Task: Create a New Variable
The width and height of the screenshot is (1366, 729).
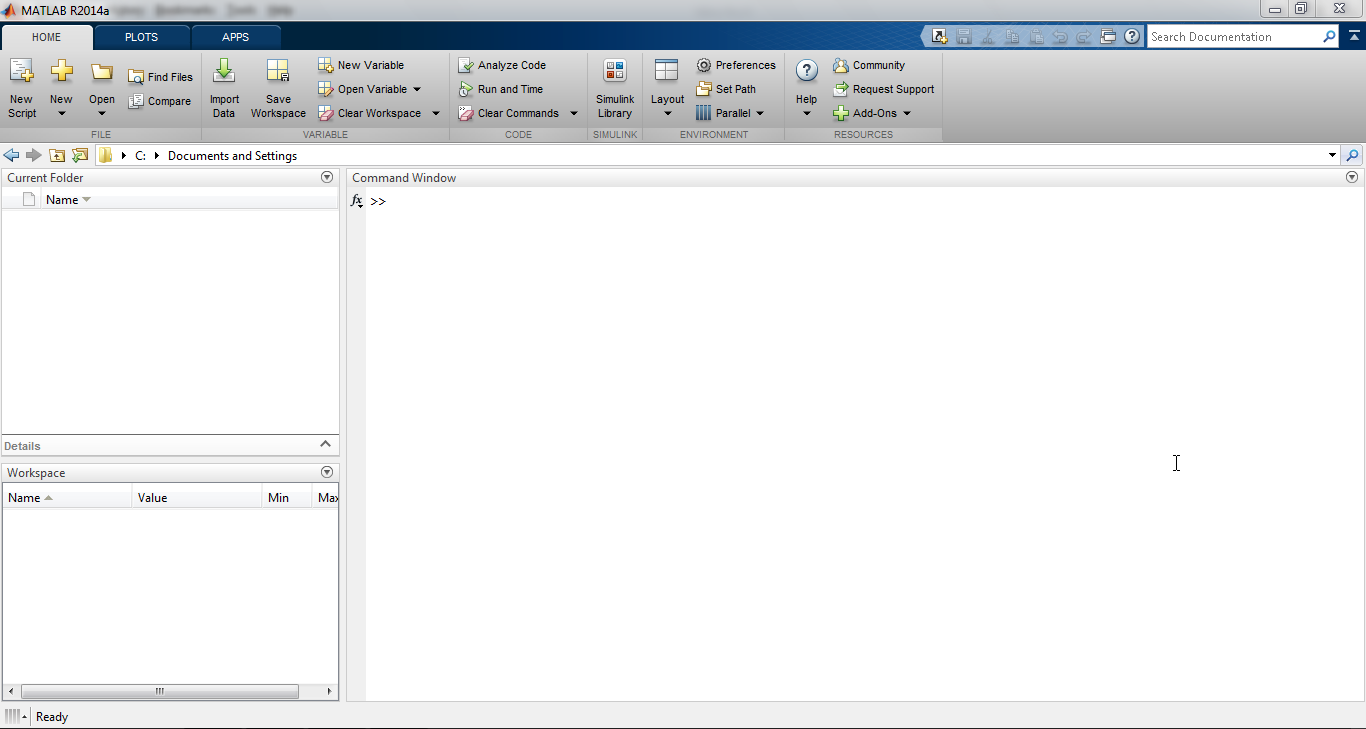Action: pos(361,65)
